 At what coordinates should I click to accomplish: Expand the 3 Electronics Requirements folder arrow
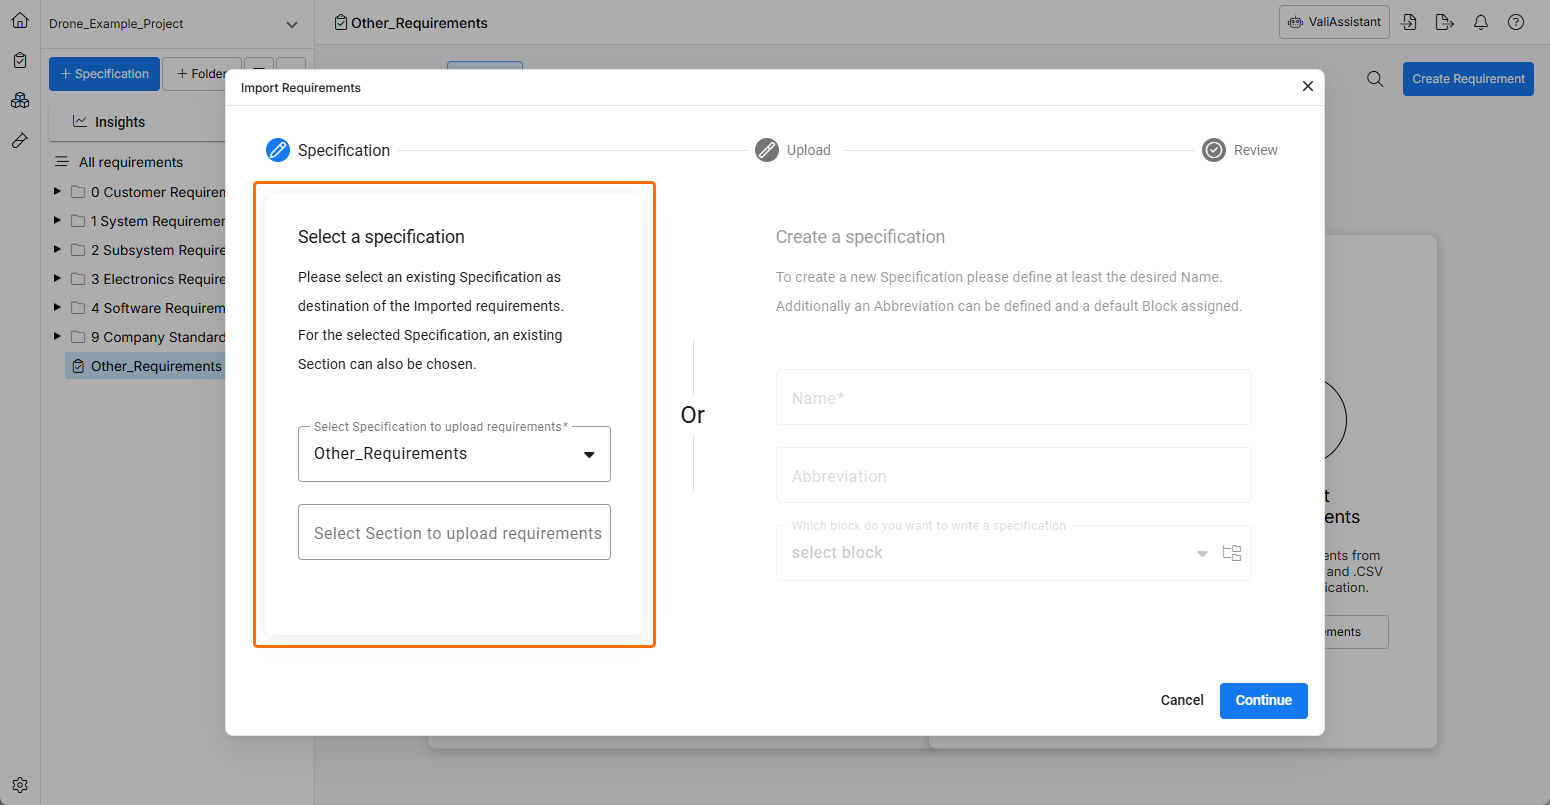57,278
